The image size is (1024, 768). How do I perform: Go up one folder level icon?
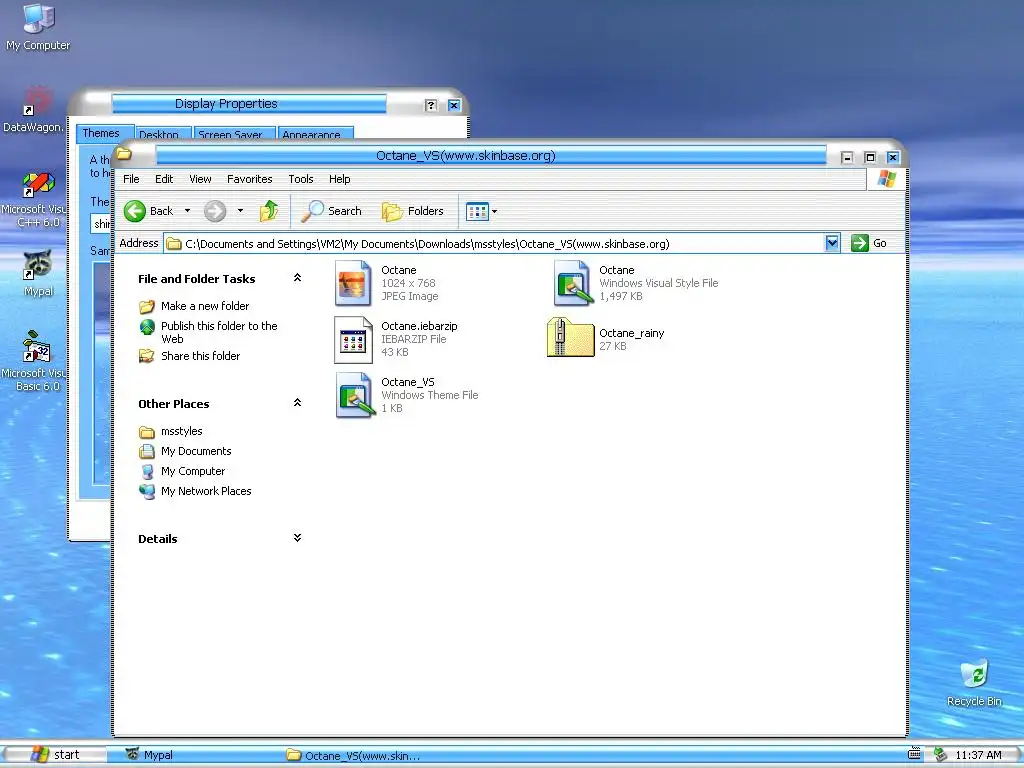pyautogui.click(x=269, y=210)
